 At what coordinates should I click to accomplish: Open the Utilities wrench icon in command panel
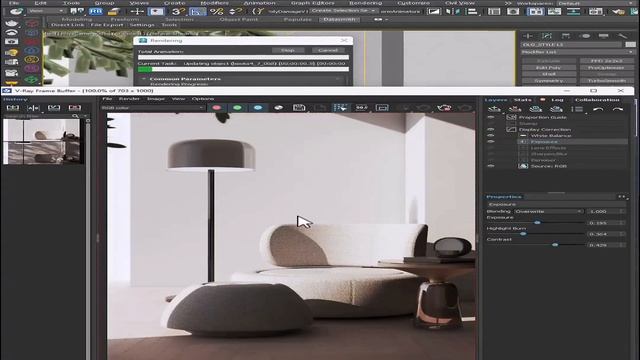[622, 36]
